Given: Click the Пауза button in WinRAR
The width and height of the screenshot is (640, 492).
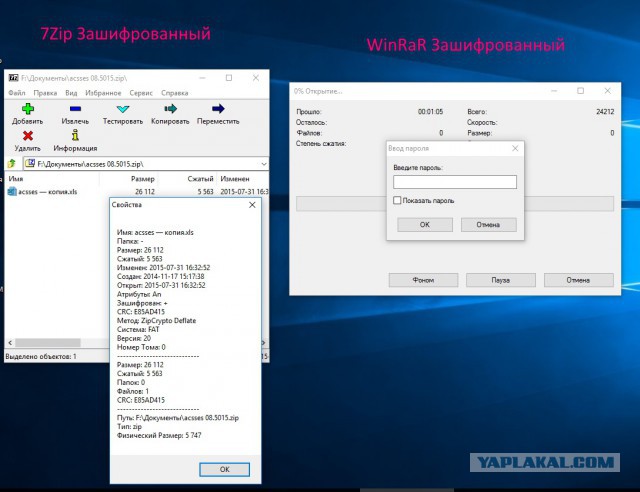Looking at the screenshot, I should point(501,280).
